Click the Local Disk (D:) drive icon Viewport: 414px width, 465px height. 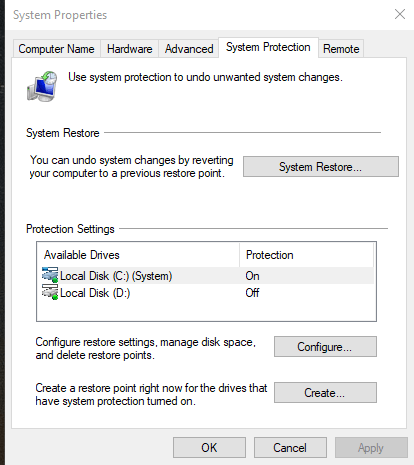pyautogui.click(x=50, y=292)
